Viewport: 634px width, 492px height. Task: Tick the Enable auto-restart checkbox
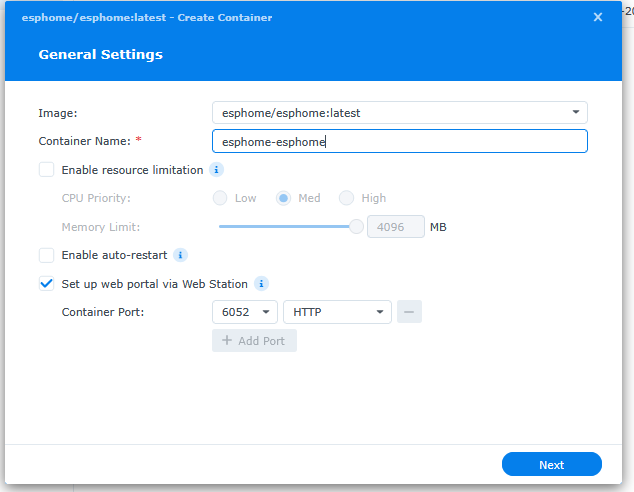pyautogui.click(x=46, y=255)
